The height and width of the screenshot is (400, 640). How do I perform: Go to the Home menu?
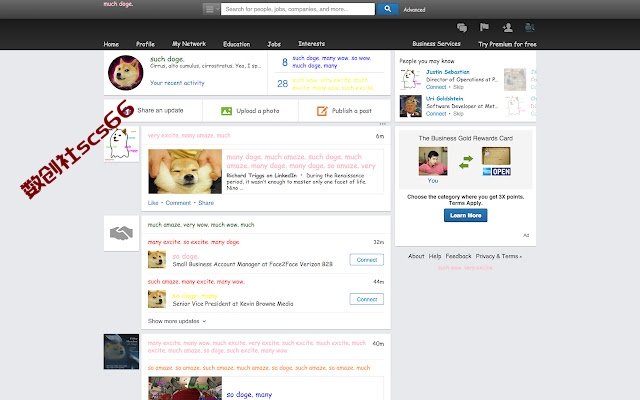[111, 44]
